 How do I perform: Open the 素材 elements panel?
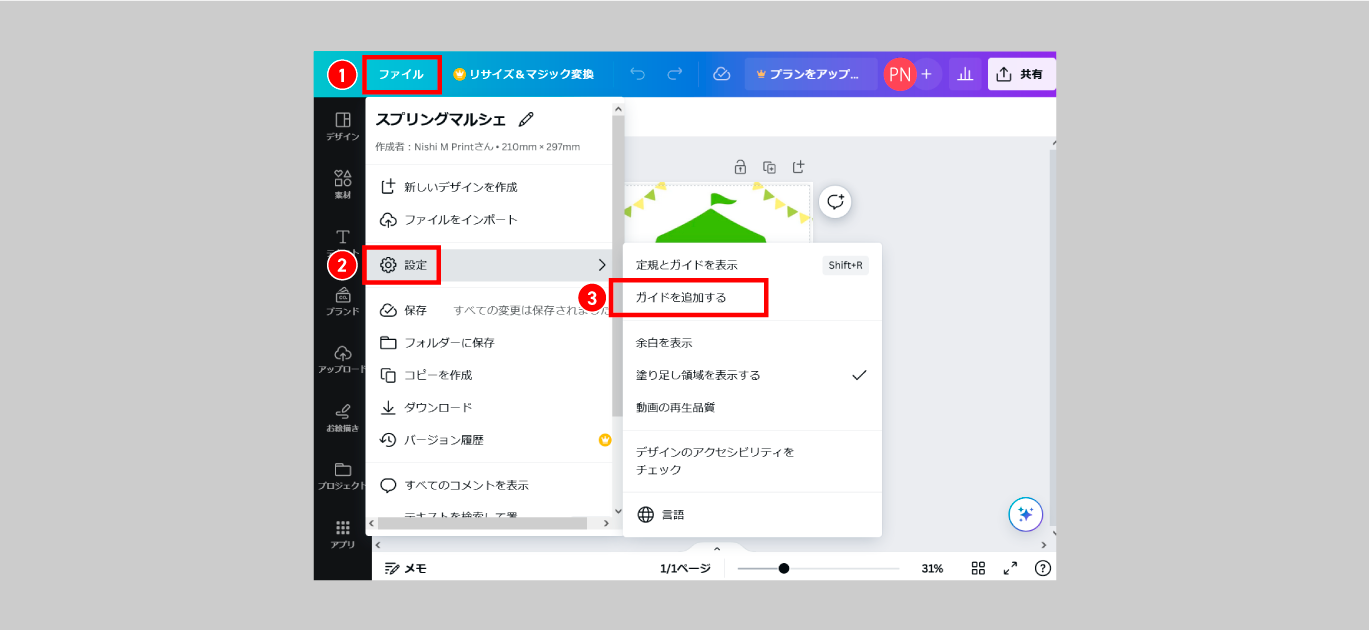pyautogui.click(x=342, y=184)
